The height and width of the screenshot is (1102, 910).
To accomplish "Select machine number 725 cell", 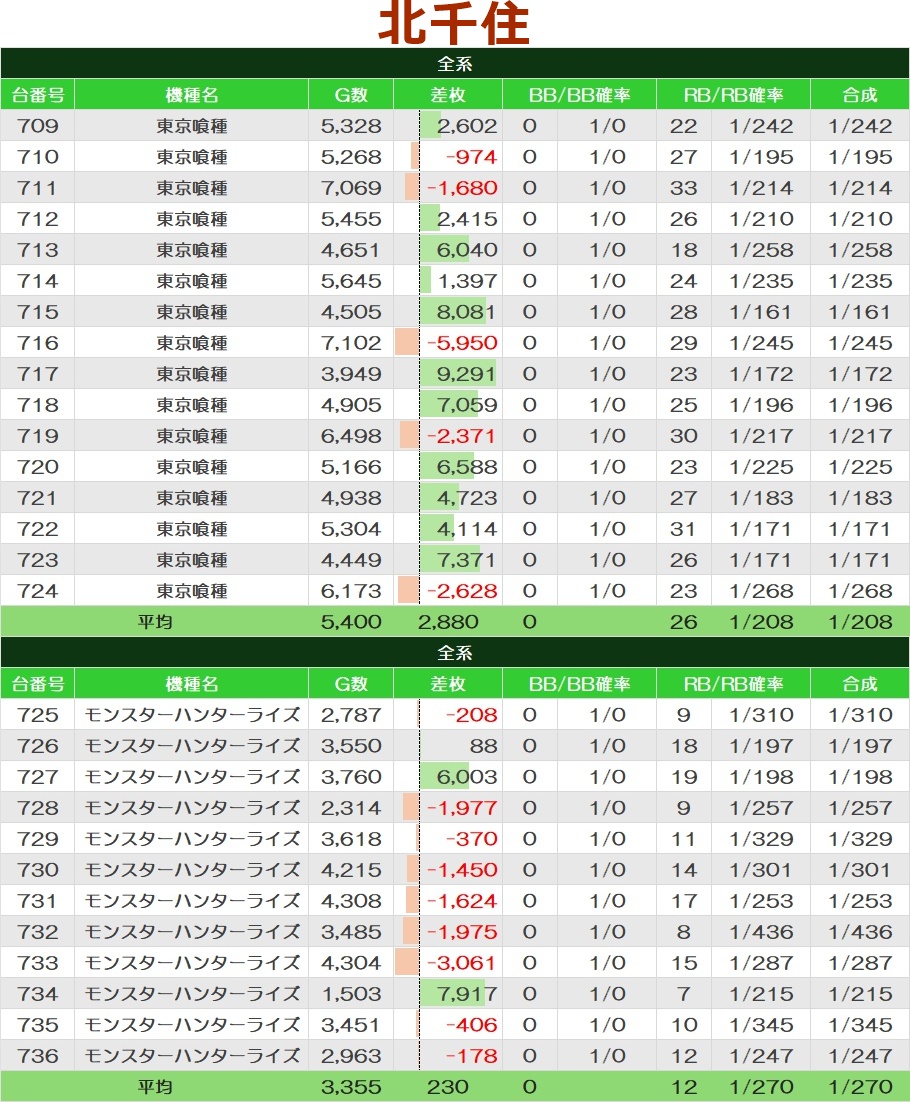I will pos(38,715).
